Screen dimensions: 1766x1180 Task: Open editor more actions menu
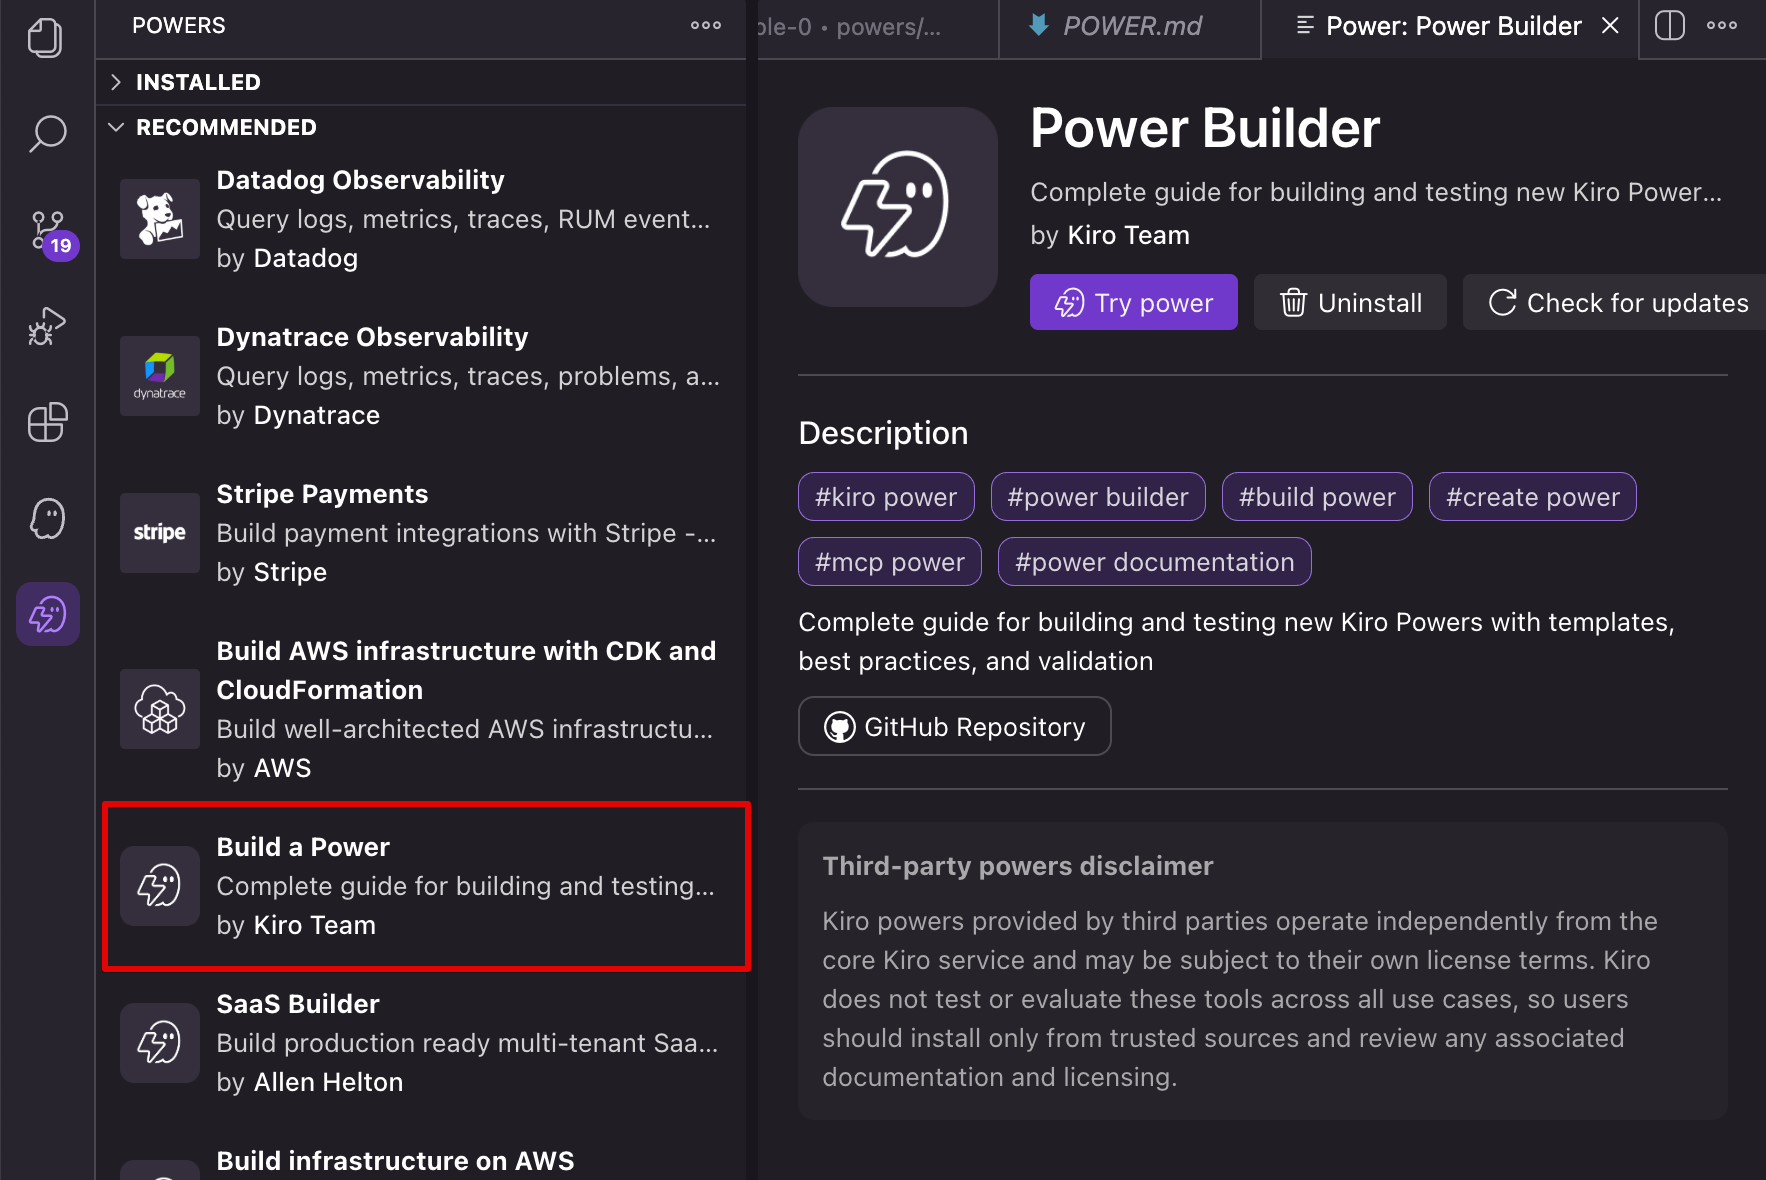click(x=1722, y=26)
